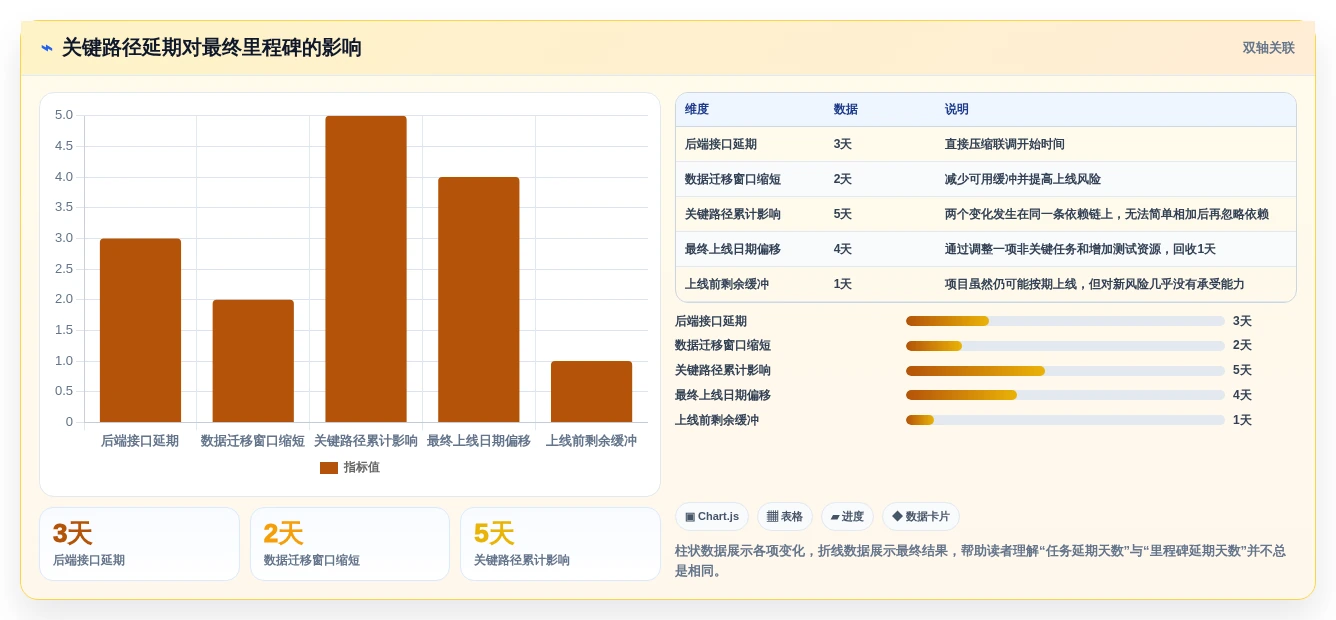1336x620 pixels.
Task: Click the 4天 value in the table
Action: [x=843, y=250]
